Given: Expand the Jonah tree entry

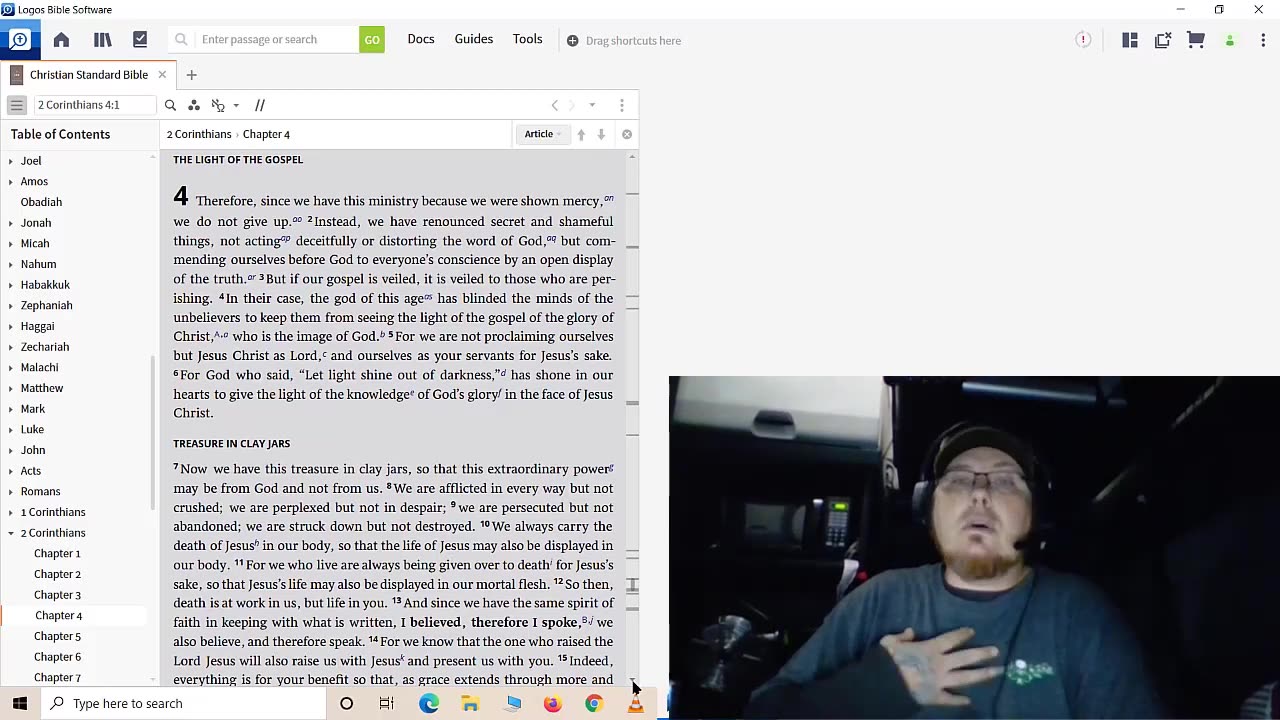Looking at the screenshot, I should click(11, 223).
